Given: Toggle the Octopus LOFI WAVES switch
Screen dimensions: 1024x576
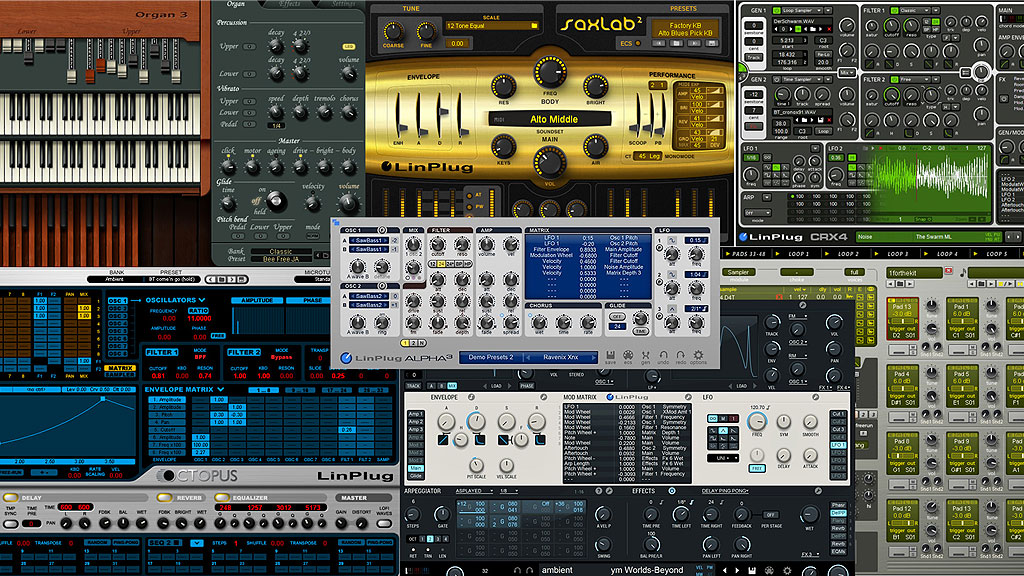Looking at the screenshot, I should click(x=385, y=523).
